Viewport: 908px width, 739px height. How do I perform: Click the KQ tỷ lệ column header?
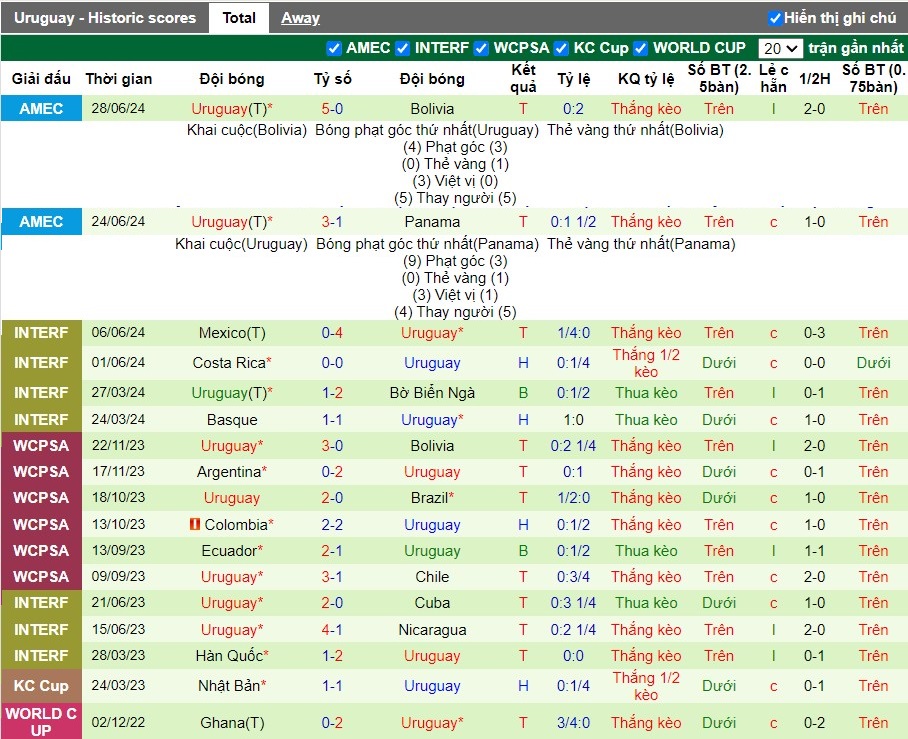tap(646, 79)
